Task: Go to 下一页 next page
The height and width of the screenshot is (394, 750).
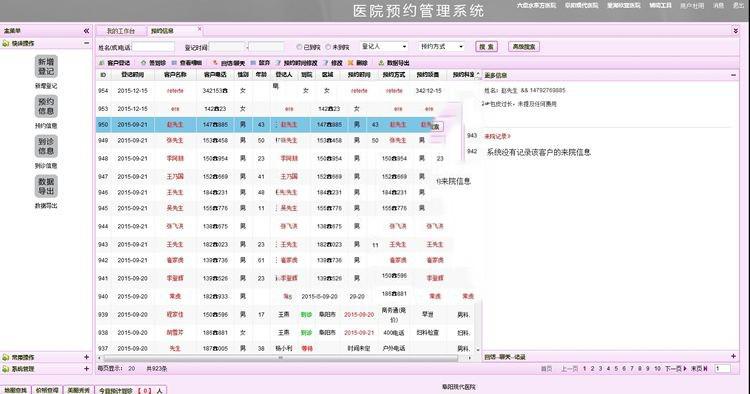Action: point(676,369)
